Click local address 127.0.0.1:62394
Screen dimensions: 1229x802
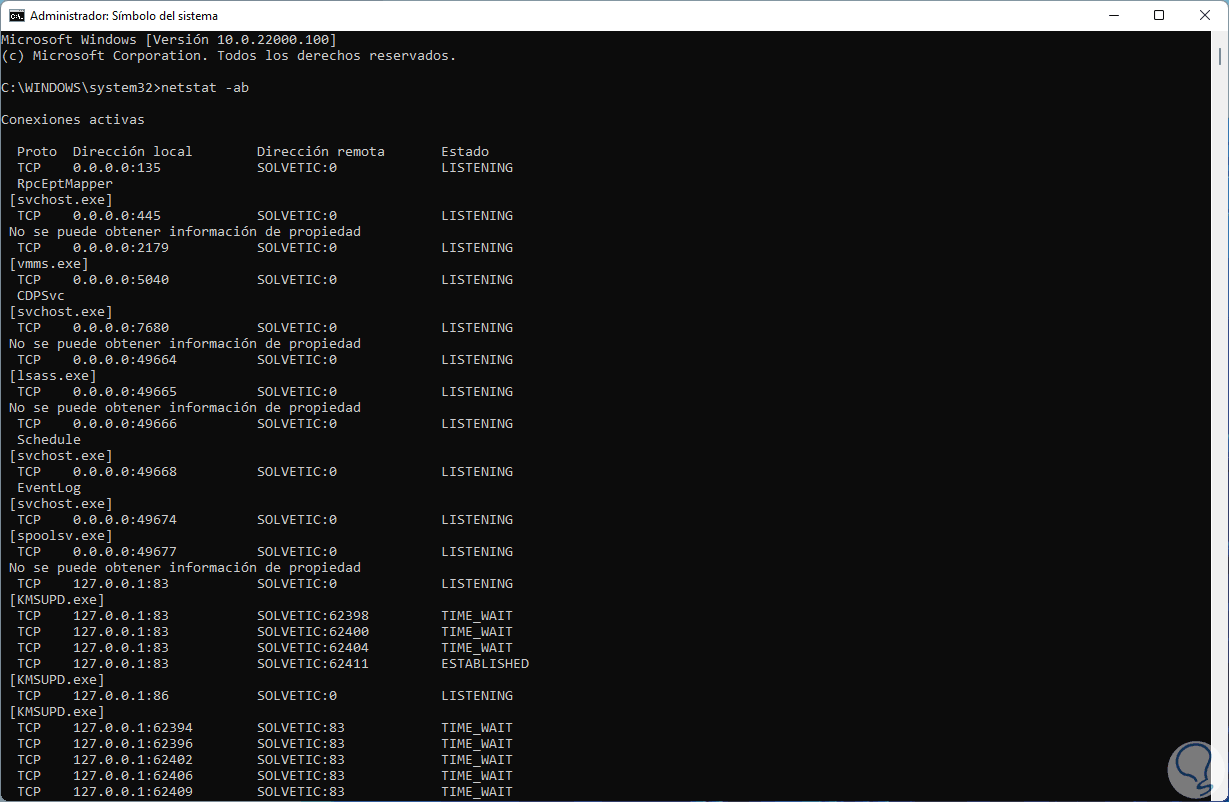(x=133, y=728)
